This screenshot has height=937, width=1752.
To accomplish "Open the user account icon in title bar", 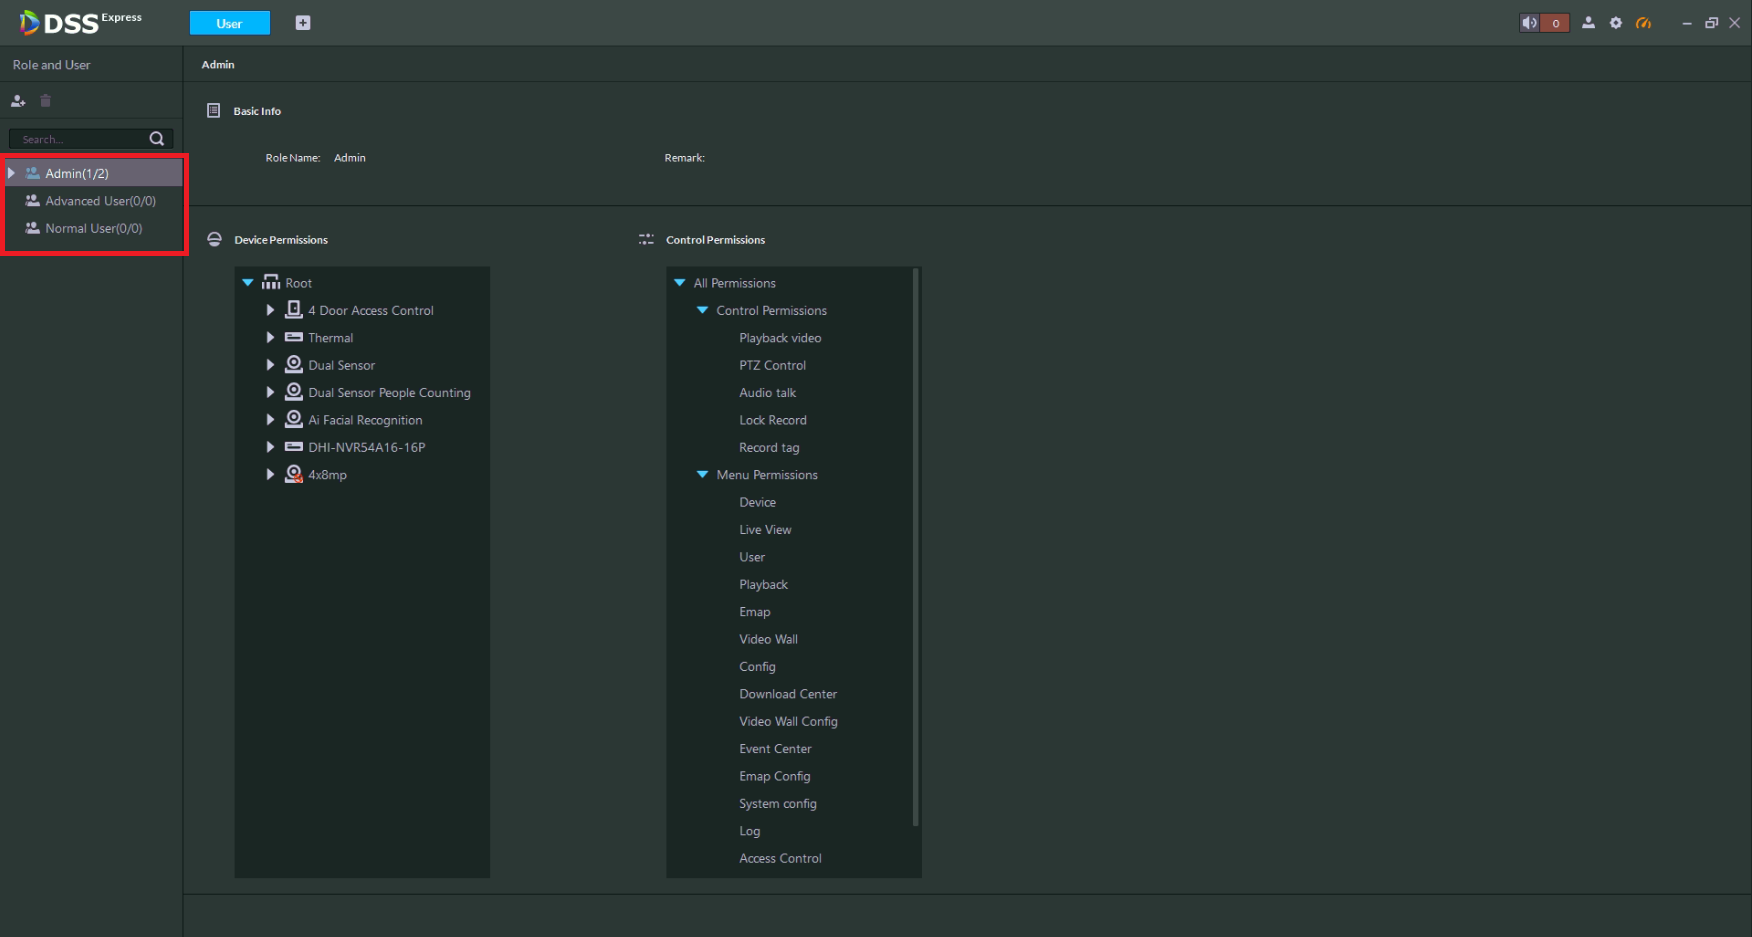I will coord(1588,23).
